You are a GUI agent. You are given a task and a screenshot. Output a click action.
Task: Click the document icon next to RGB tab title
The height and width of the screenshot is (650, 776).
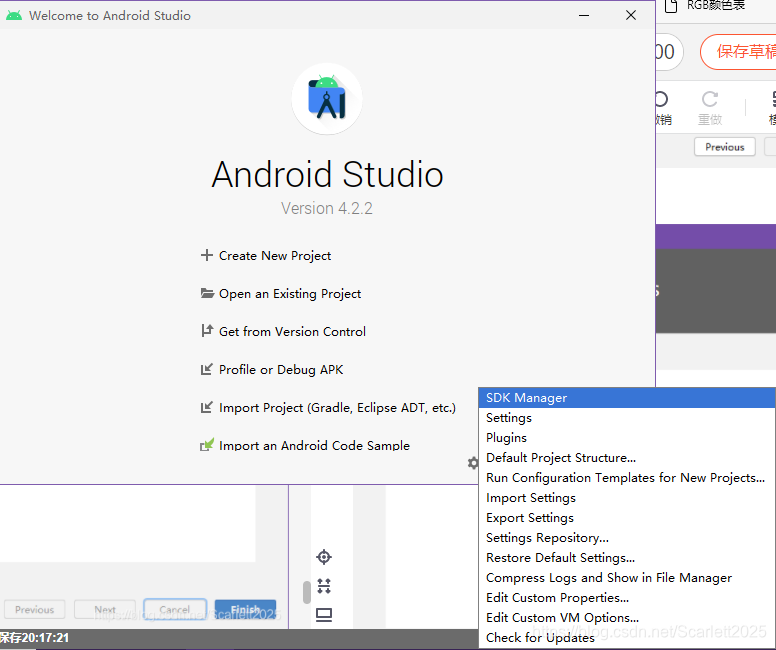click(x=671, y=6)
